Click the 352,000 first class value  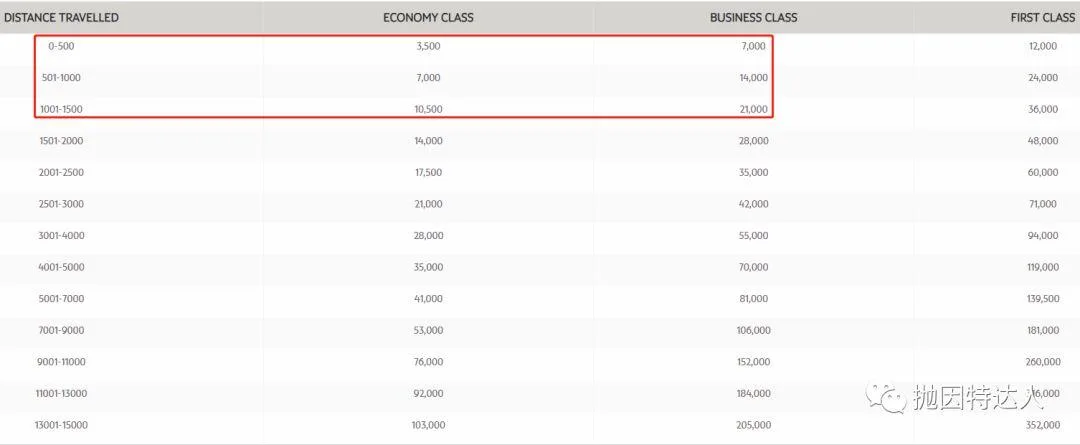[x=1040, y=425]
